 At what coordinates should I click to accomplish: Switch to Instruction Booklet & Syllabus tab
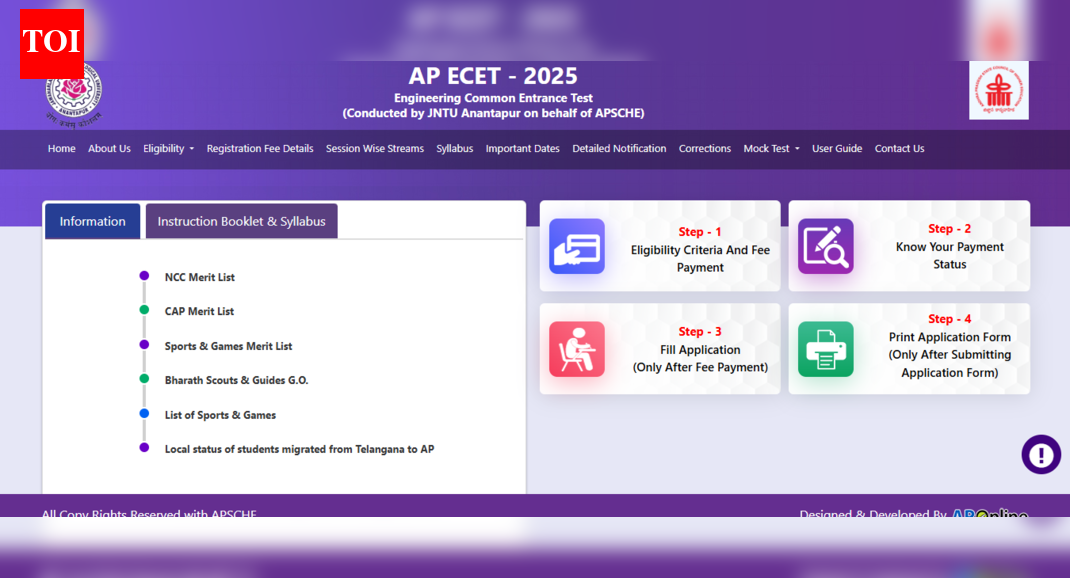(241, 222)
